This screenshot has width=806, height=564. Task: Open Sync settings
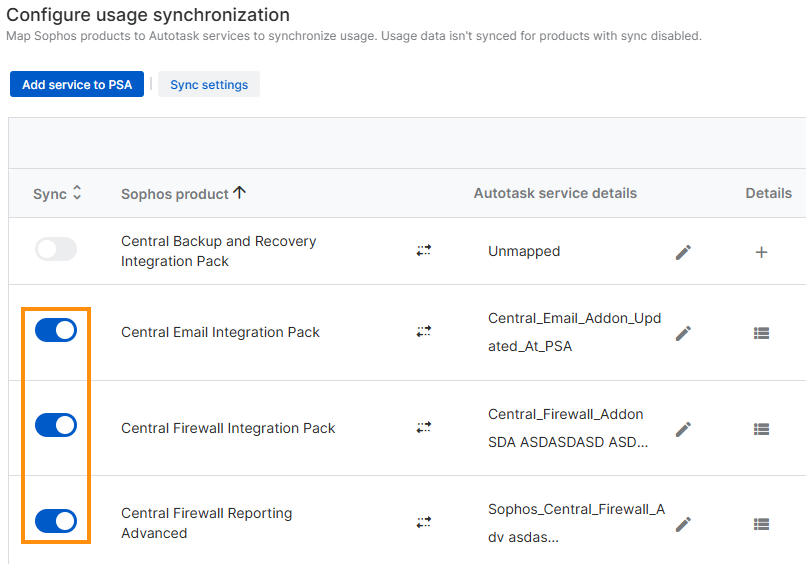pos(209,85)
